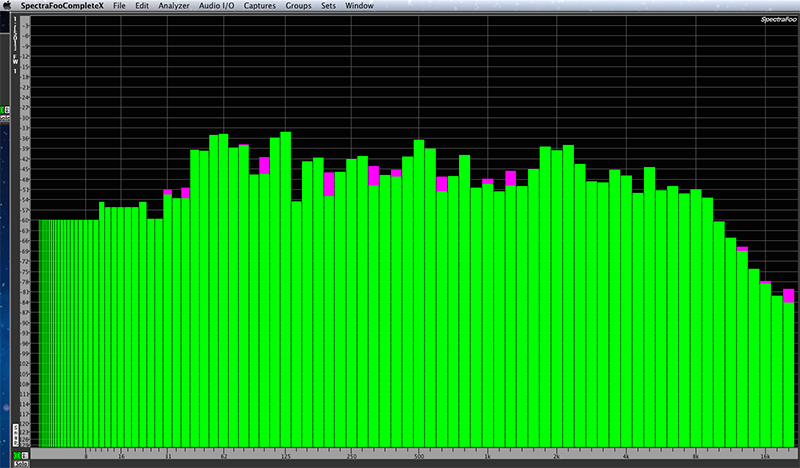Open the Sets menu
This screenshot has height=468, width=800.
328,6
